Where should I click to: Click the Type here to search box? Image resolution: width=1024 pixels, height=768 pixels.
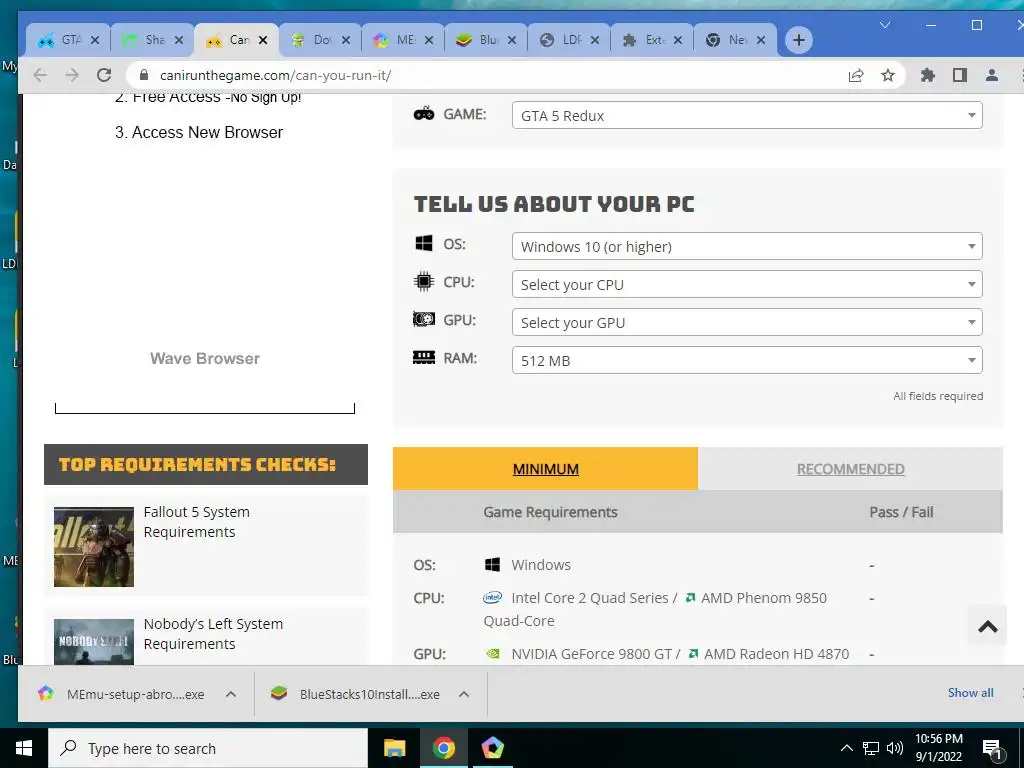[x=208, y=748]
